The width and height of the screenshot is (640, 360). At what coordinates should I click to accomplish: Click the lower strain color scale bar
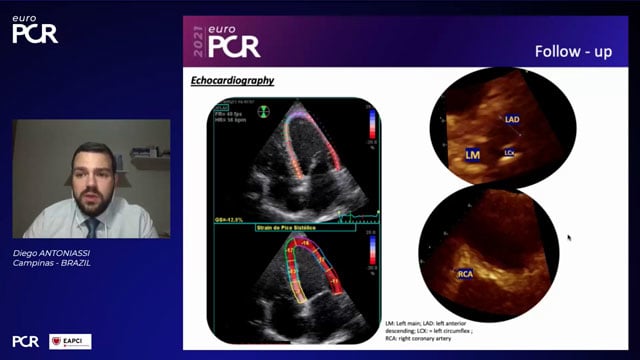pyautogui.click(x=372, y=251)
